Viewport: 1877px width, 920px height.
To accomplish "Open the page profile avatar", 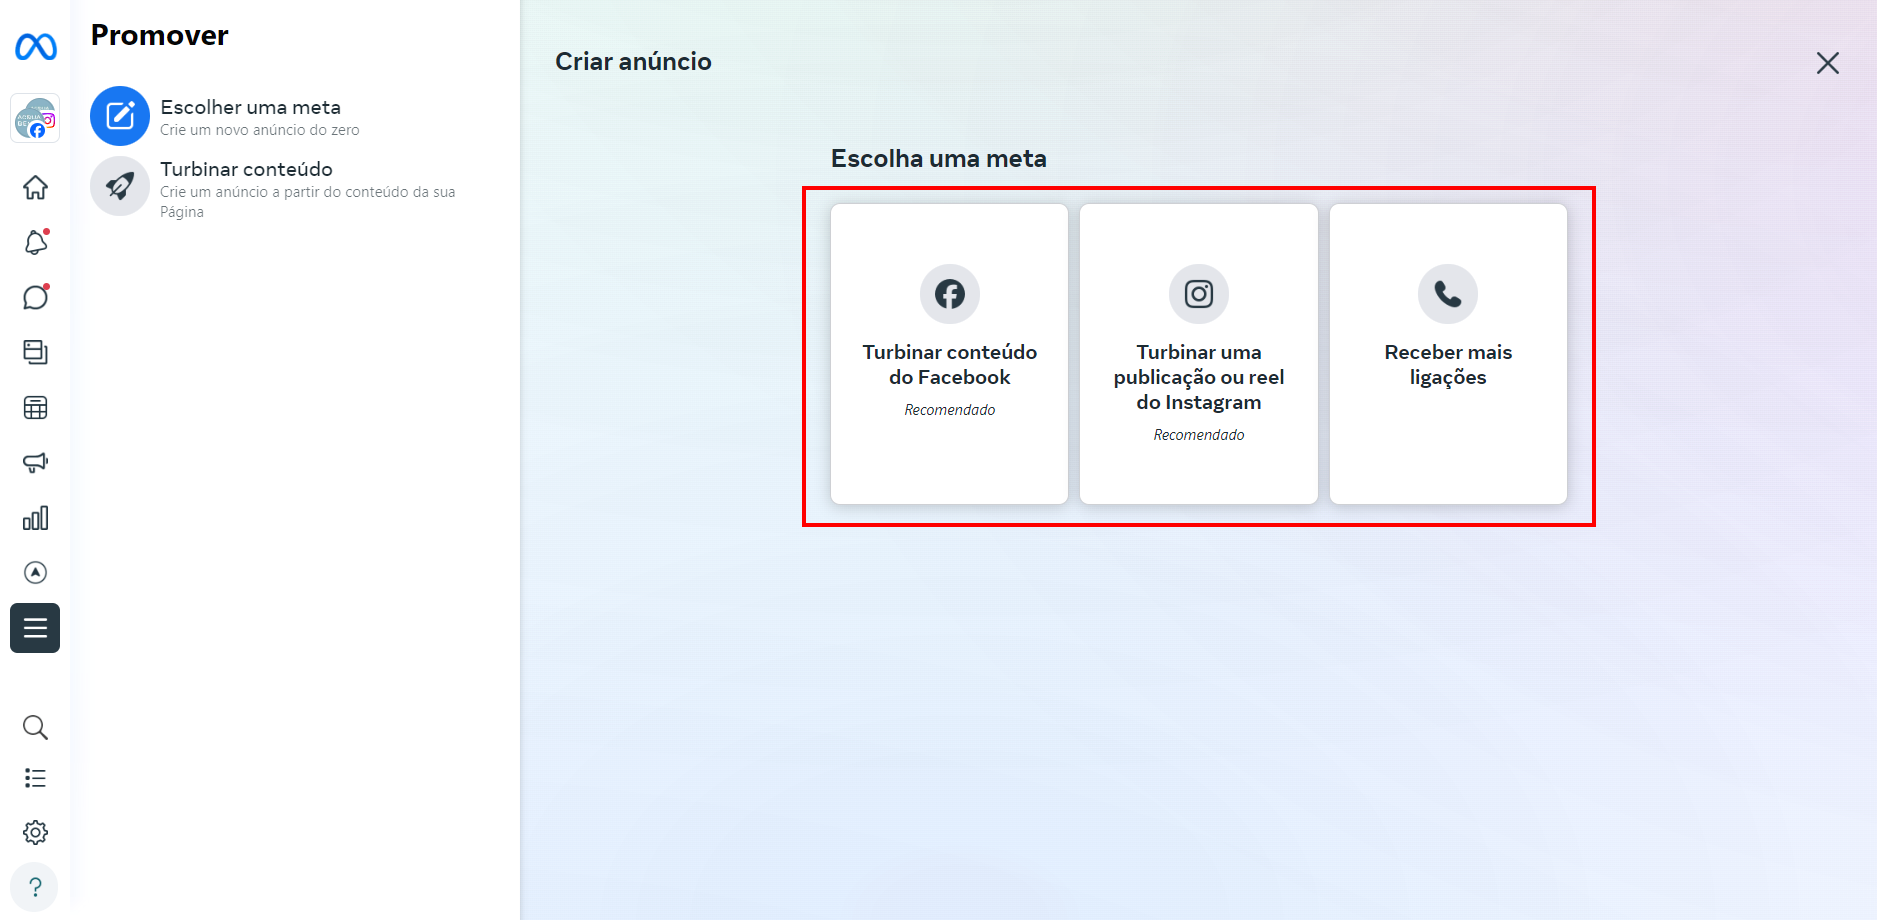I will pyautogui.click(x=36, y=119).
